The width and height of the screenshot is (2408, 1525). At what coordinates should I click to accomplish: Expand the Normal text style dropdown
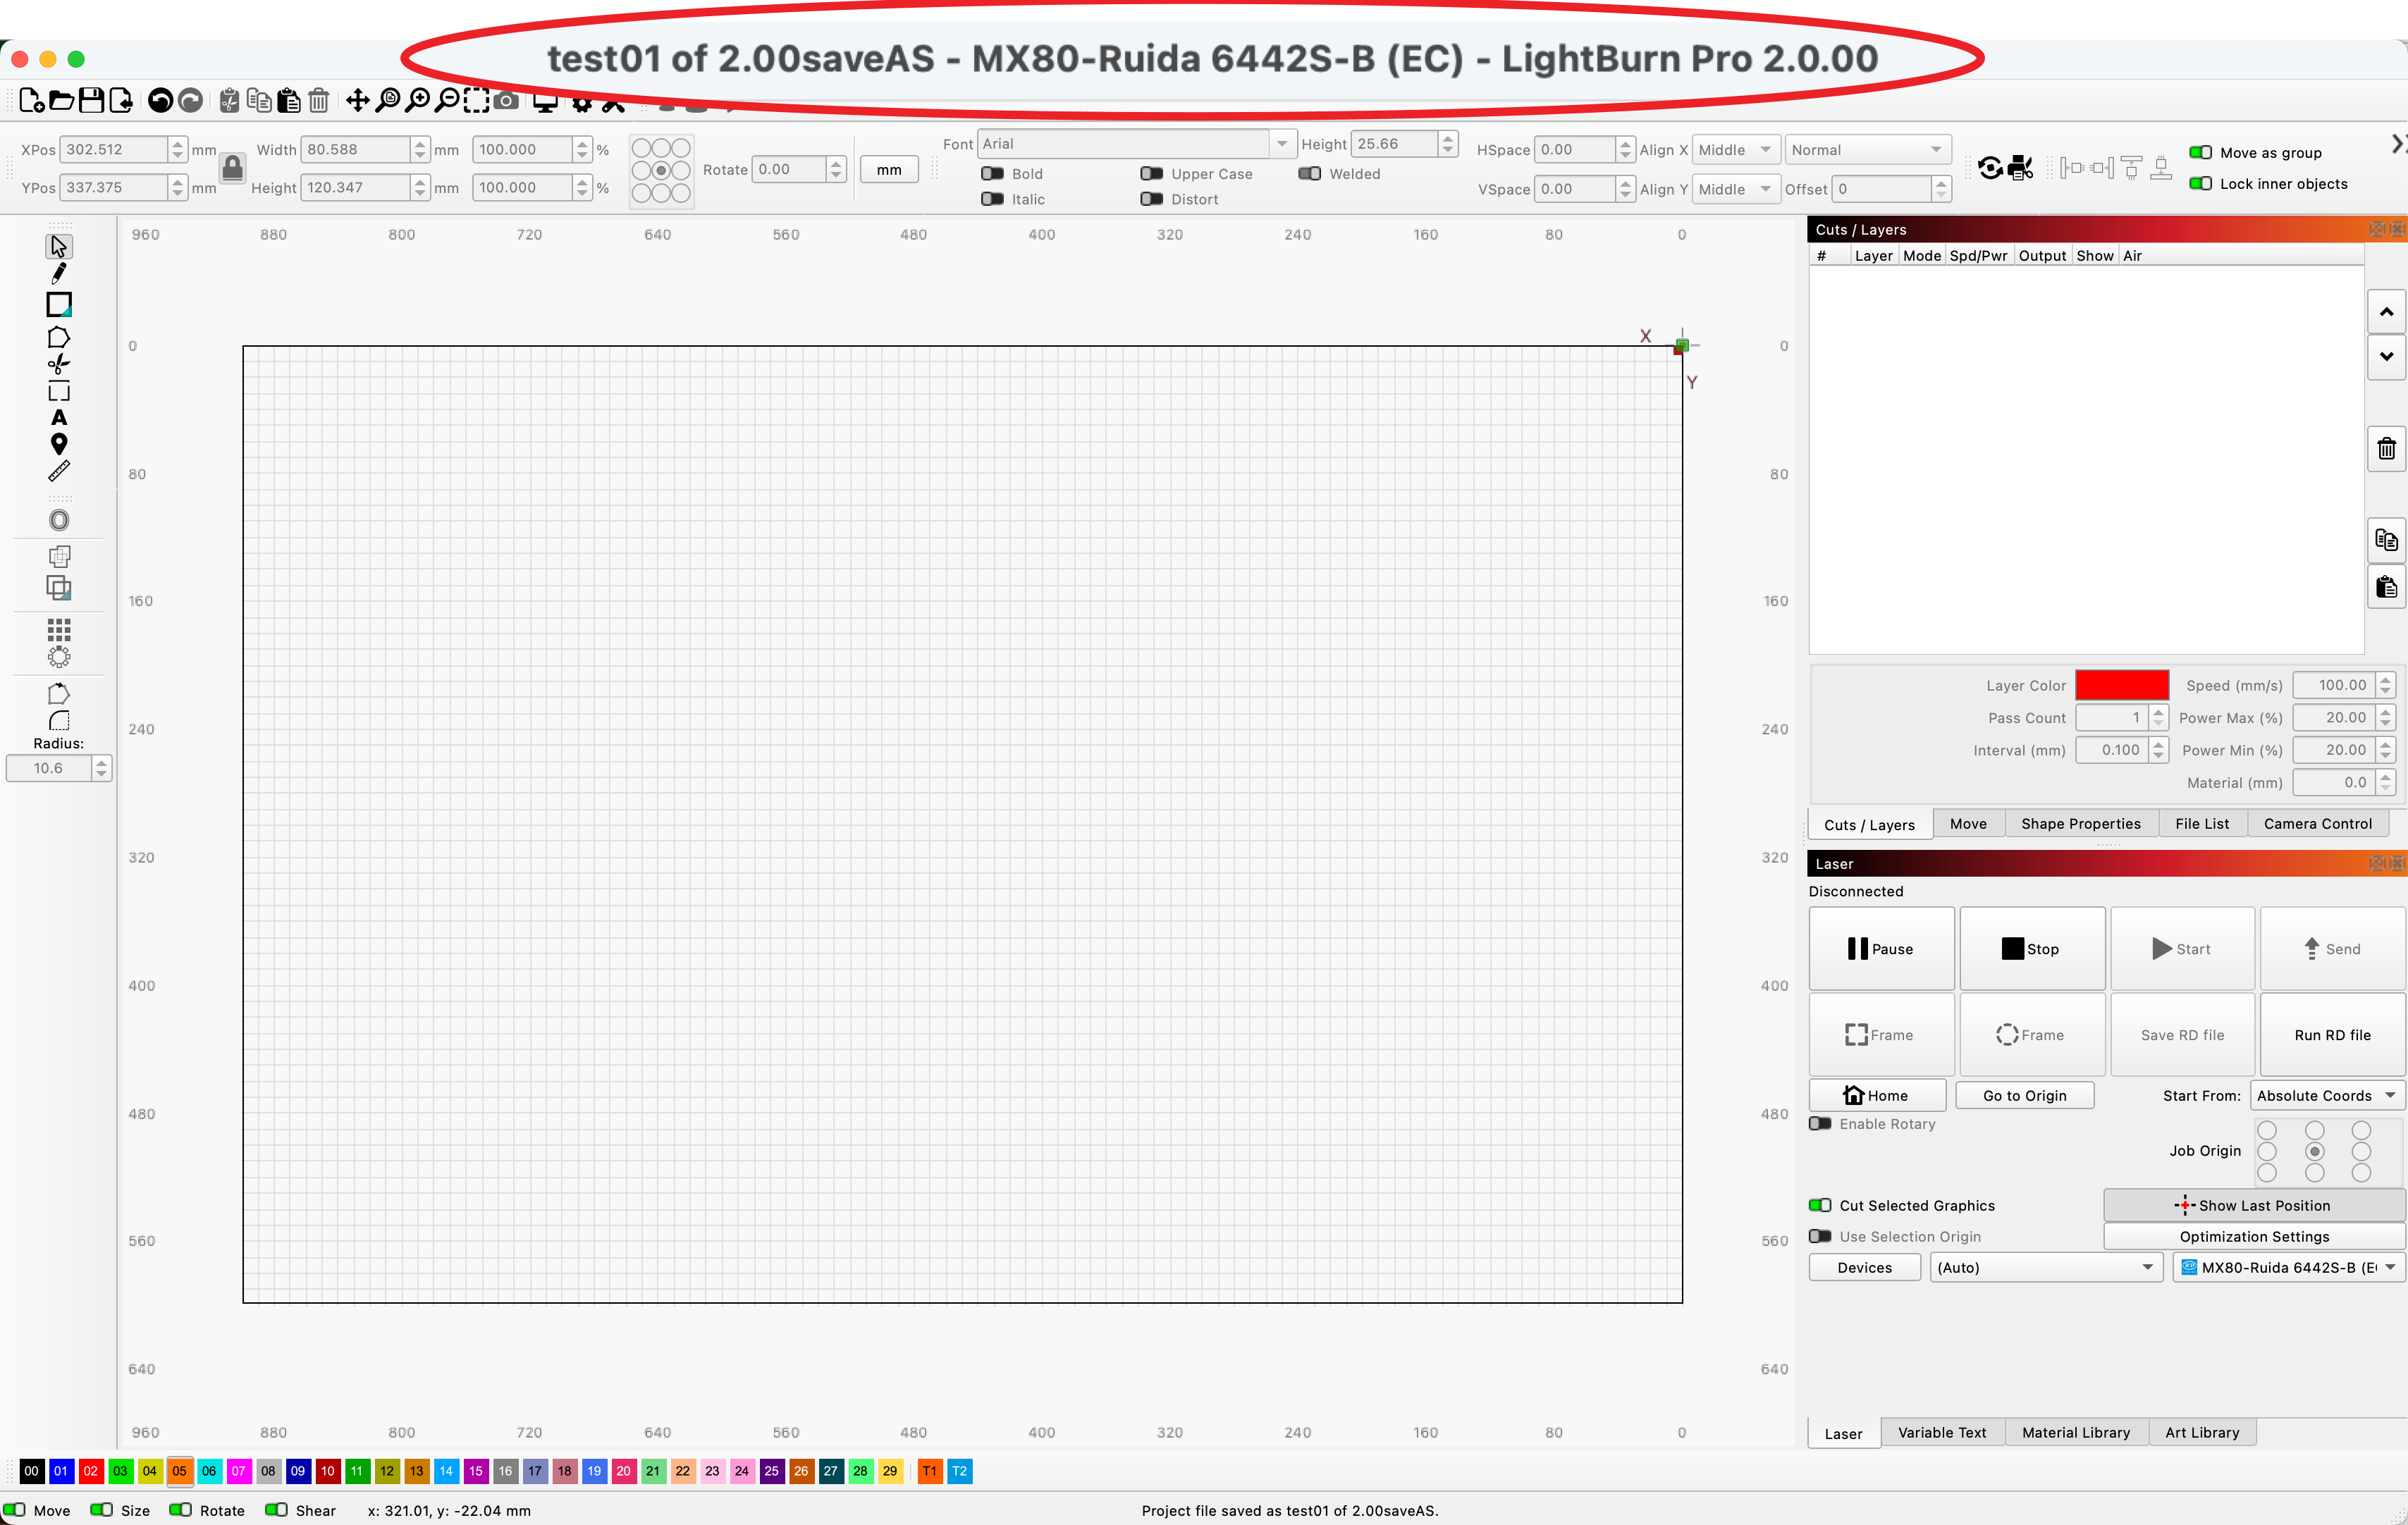click(x=1868, y=150)
